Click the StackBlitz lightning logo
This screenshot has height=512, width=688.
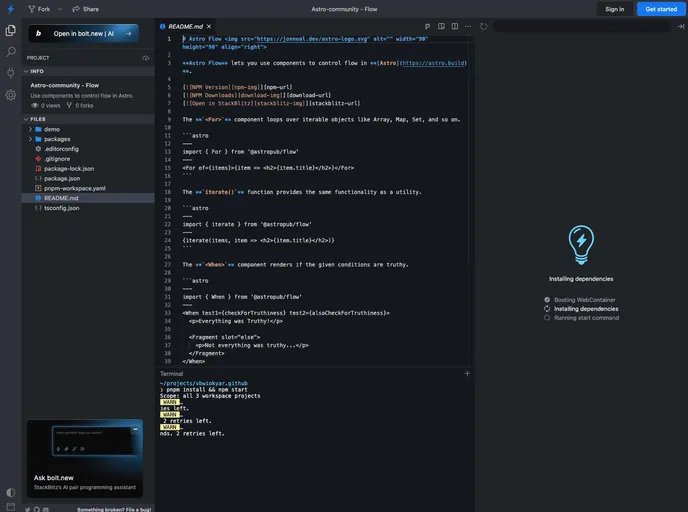(11, 9)
